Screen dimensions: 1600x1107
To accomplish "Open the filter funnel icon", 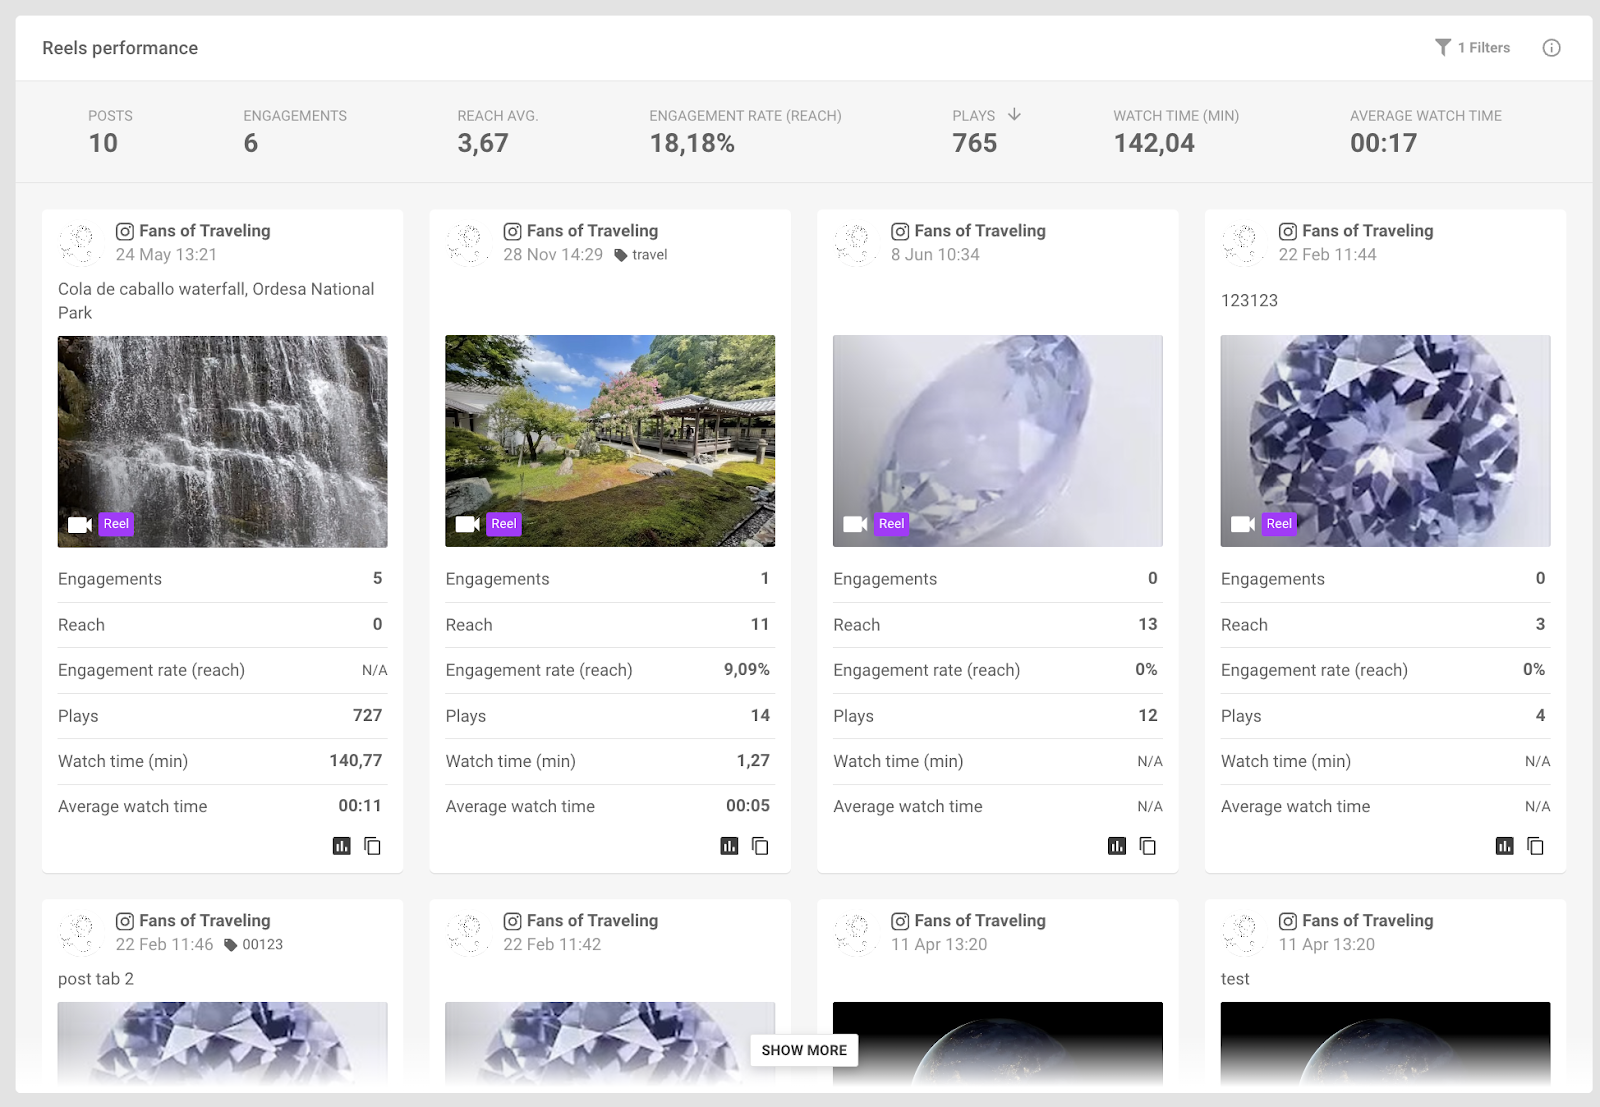I will [1442, 47].
